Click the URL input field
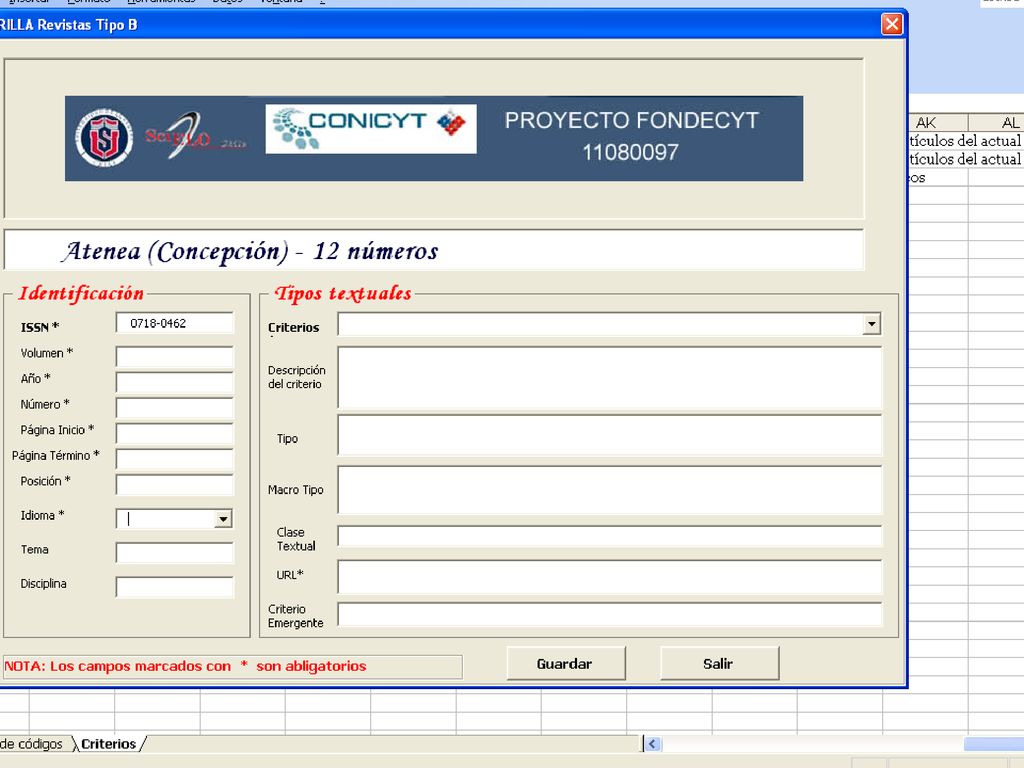This screenshot has height=768, width=1024. click(x=609, y=577)
